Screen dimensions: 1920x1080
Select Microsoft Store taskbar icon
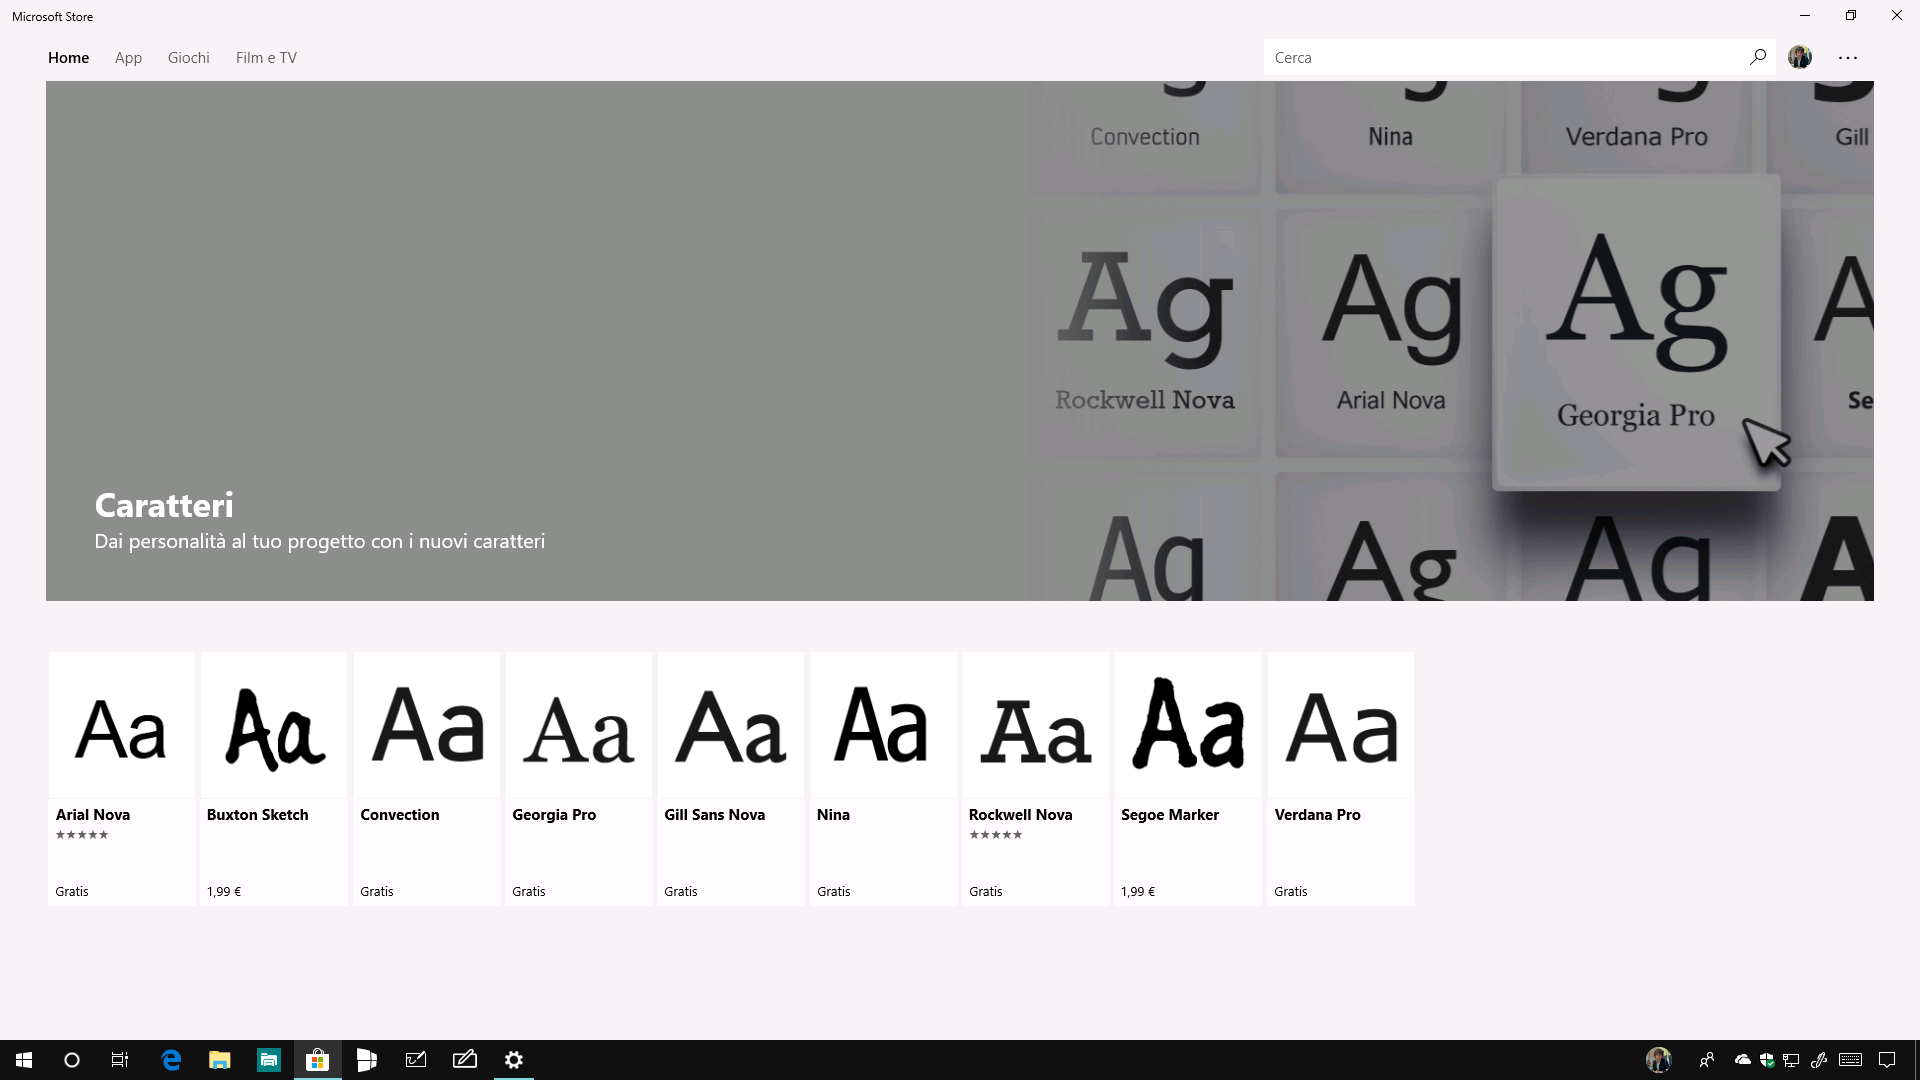tap(318, 1060)
